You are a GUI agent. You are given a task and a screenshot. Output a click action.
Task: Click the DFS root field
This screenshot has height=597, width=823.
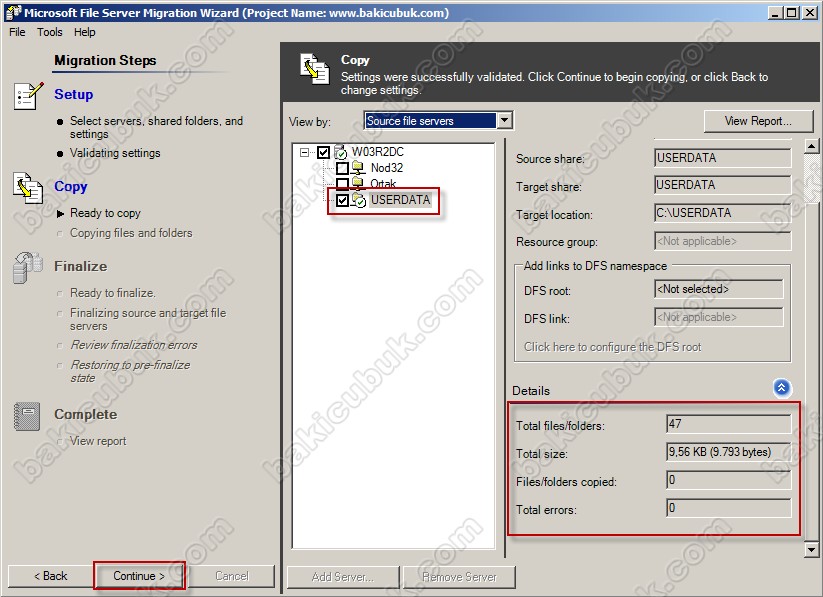(x=719, y=289)
